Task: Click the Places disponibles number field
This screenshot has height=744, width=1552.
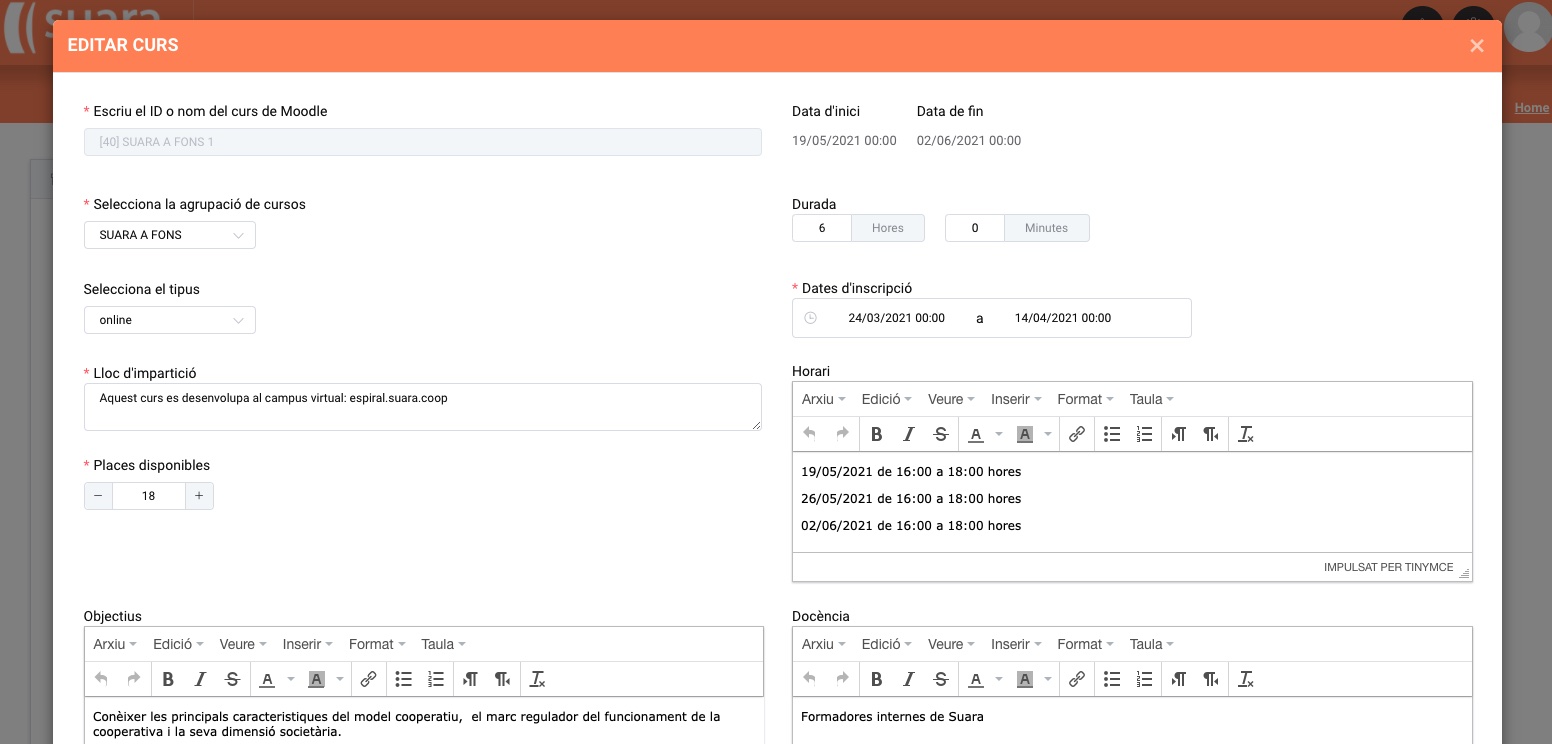Action: (x=149, y=496)
